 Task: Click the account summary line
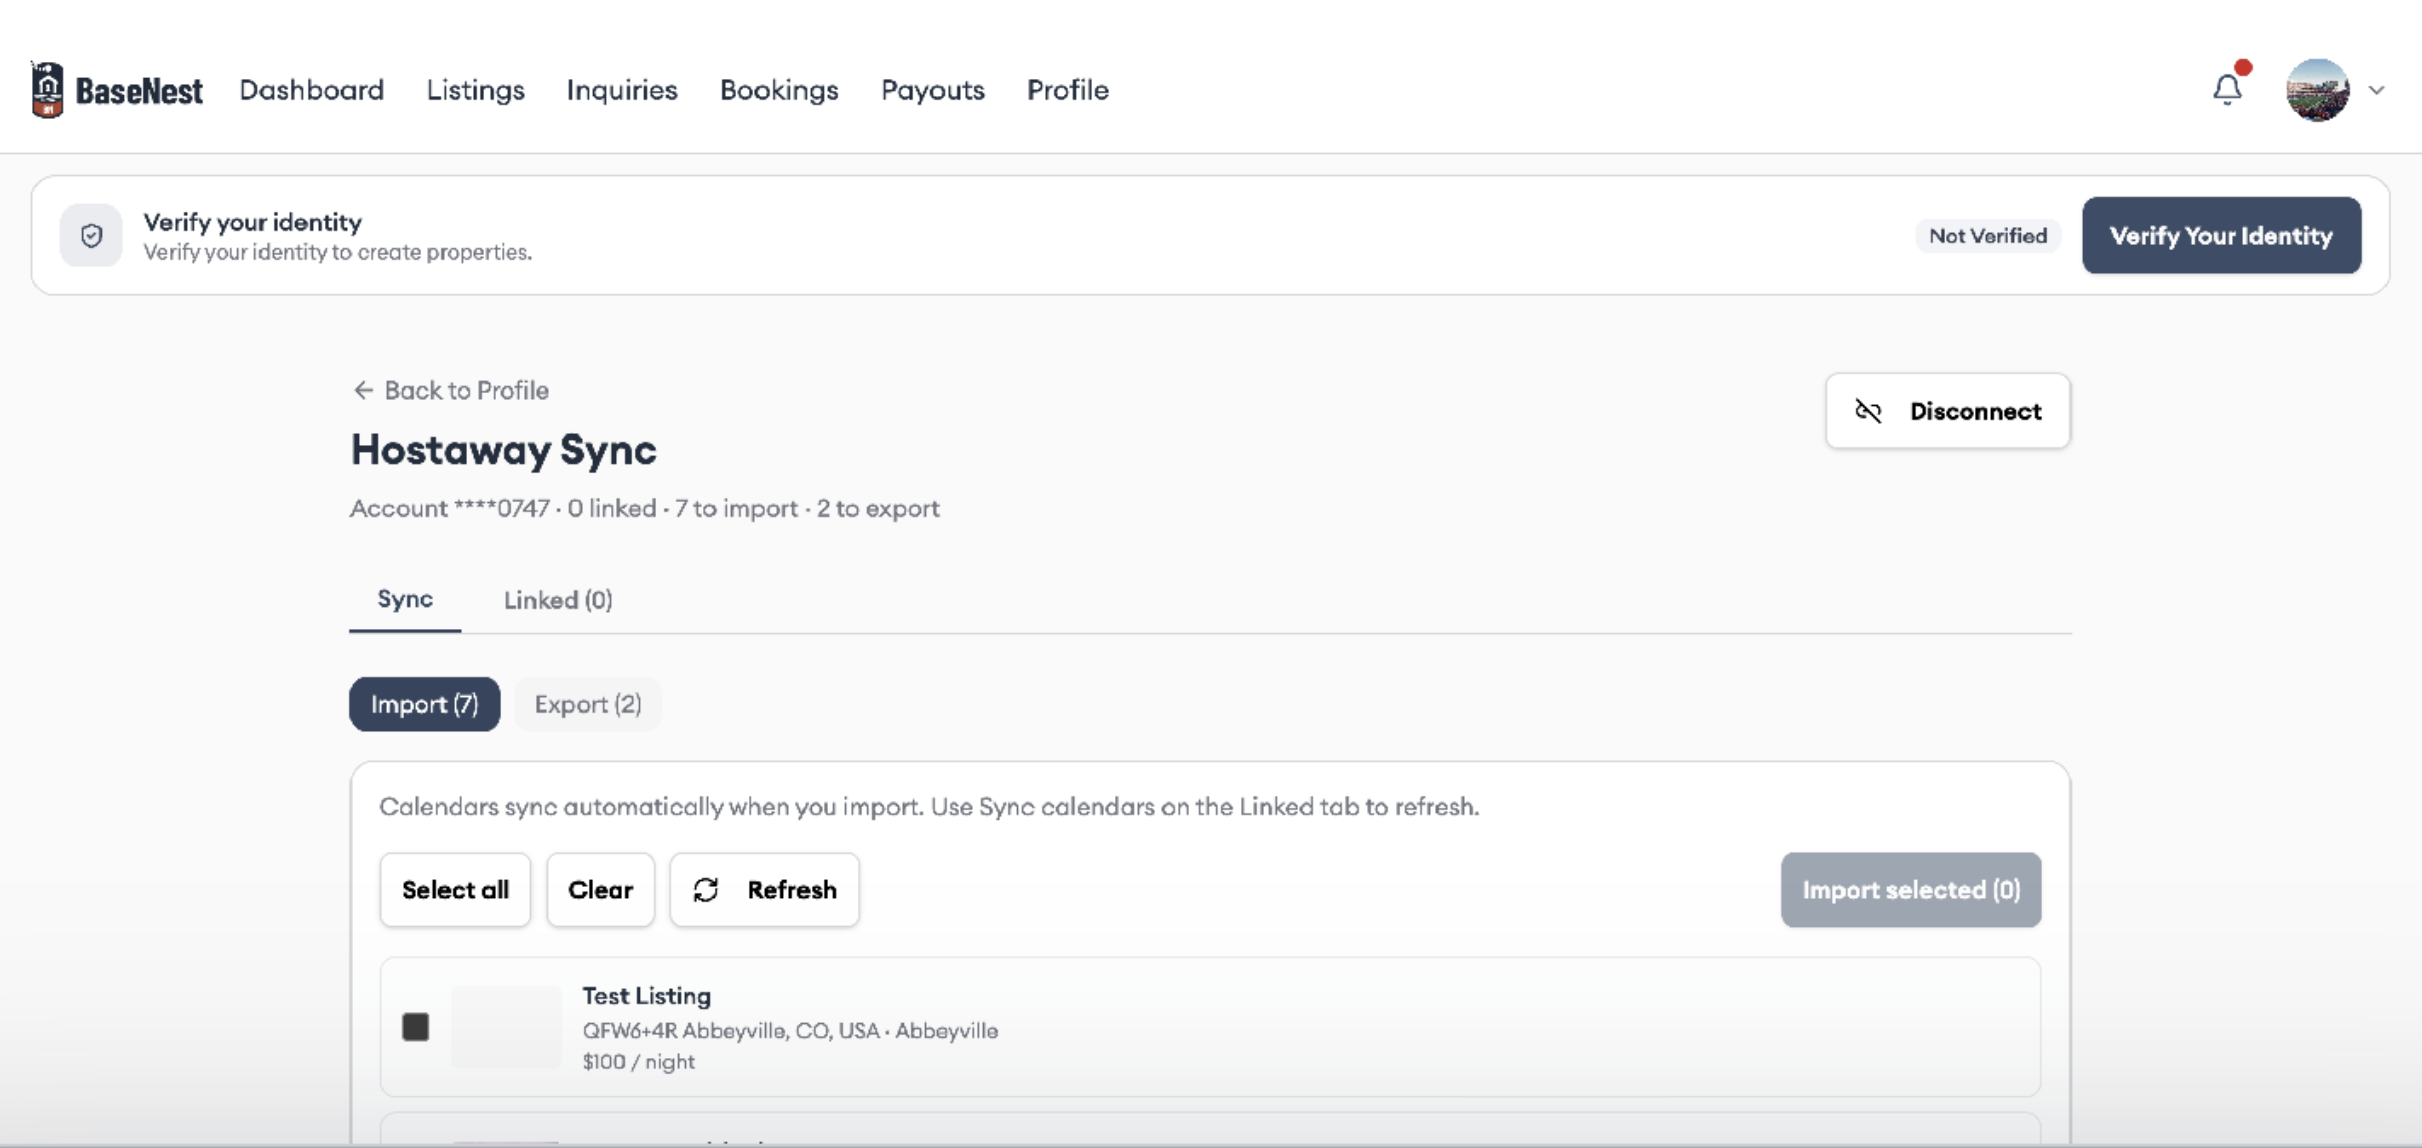[645, 508]
